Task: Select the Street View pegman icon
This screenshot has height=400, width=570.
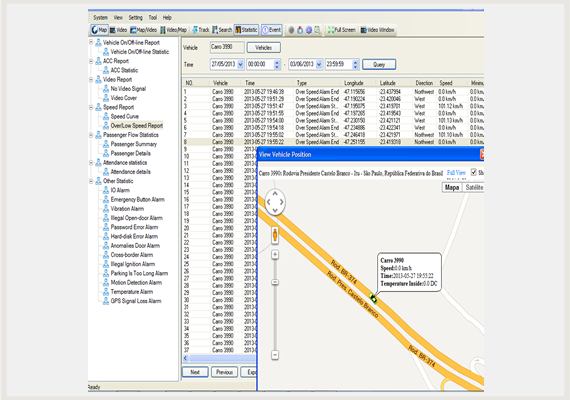Action: click(x=275, y=235)
